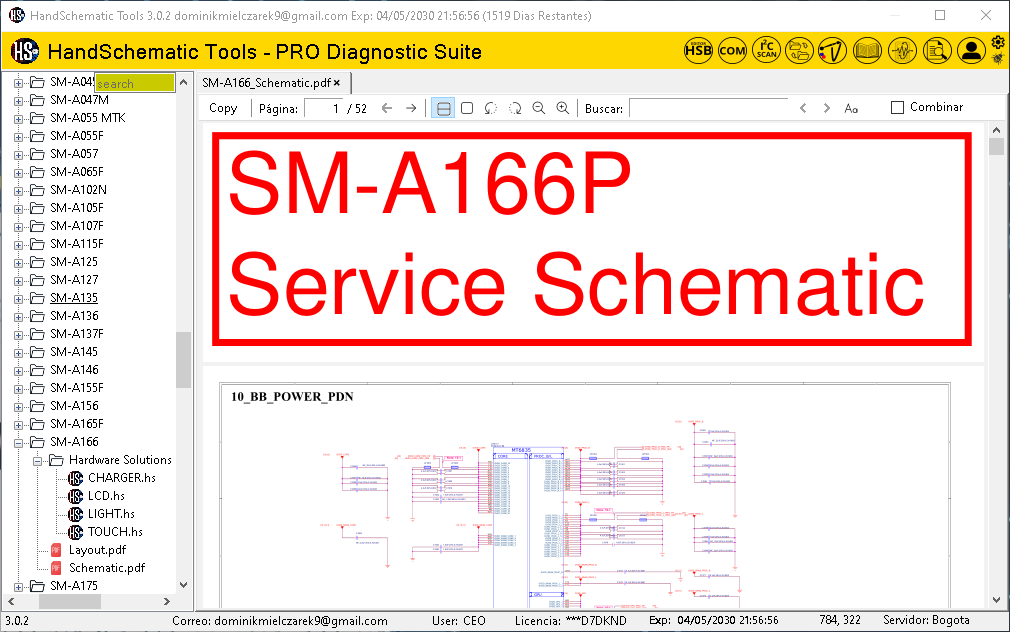Click the tree panel horizontal scrollbar thumb
Image resolution: width=1010 pixels, height=632 pixels.
point(70,601)
